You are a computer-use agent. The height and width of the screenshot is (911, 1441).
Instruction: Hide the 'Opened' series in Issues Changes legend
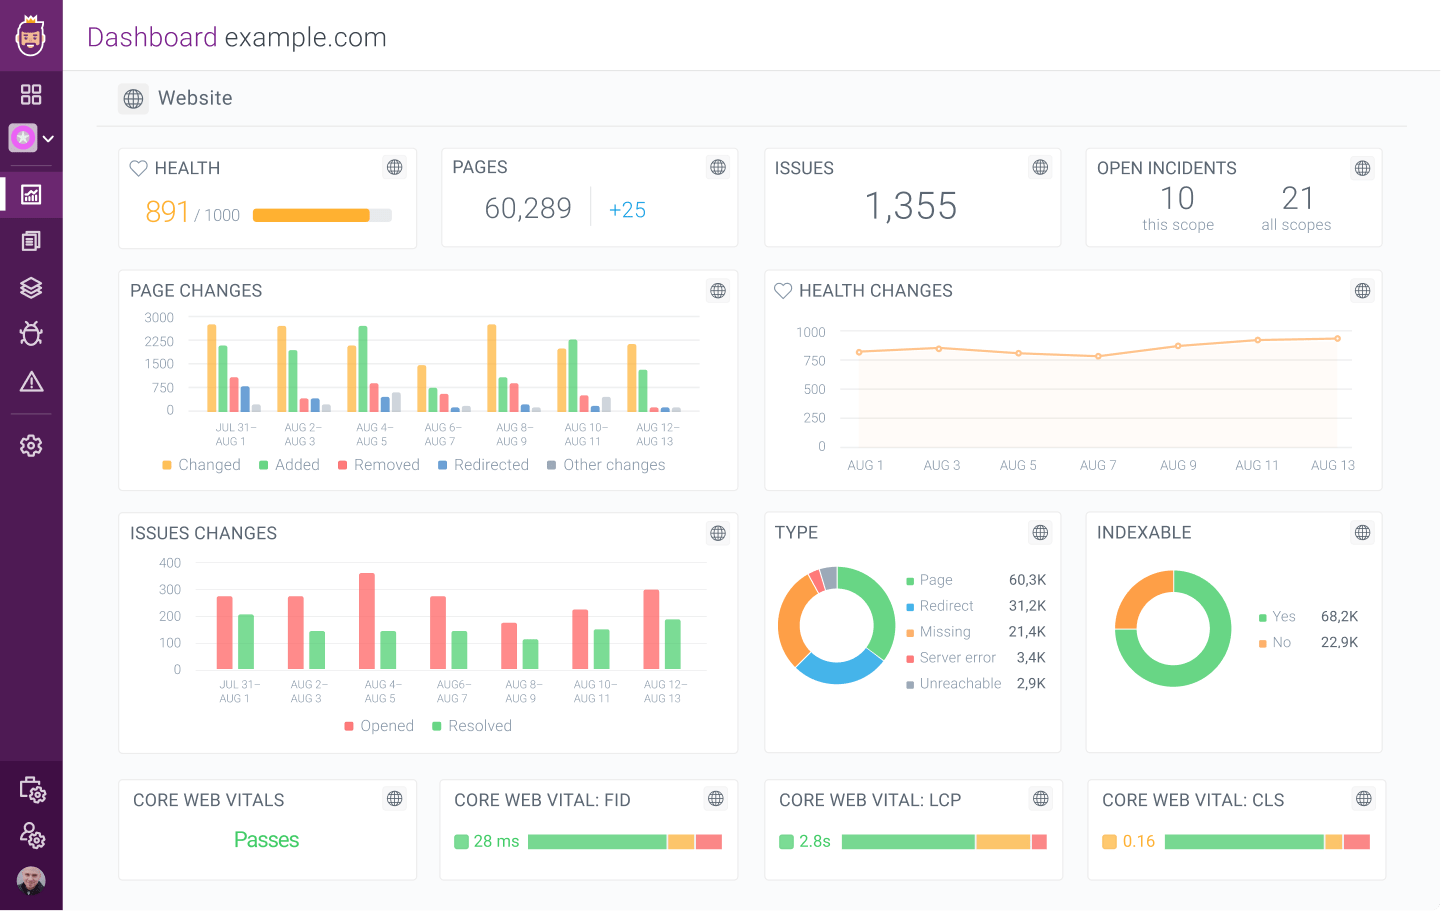379,725
